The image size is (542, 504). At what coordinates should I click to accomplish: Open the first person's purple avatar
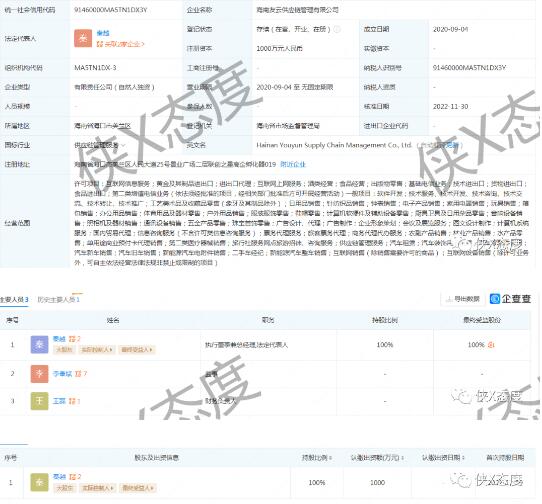click(x=39, y=345)
